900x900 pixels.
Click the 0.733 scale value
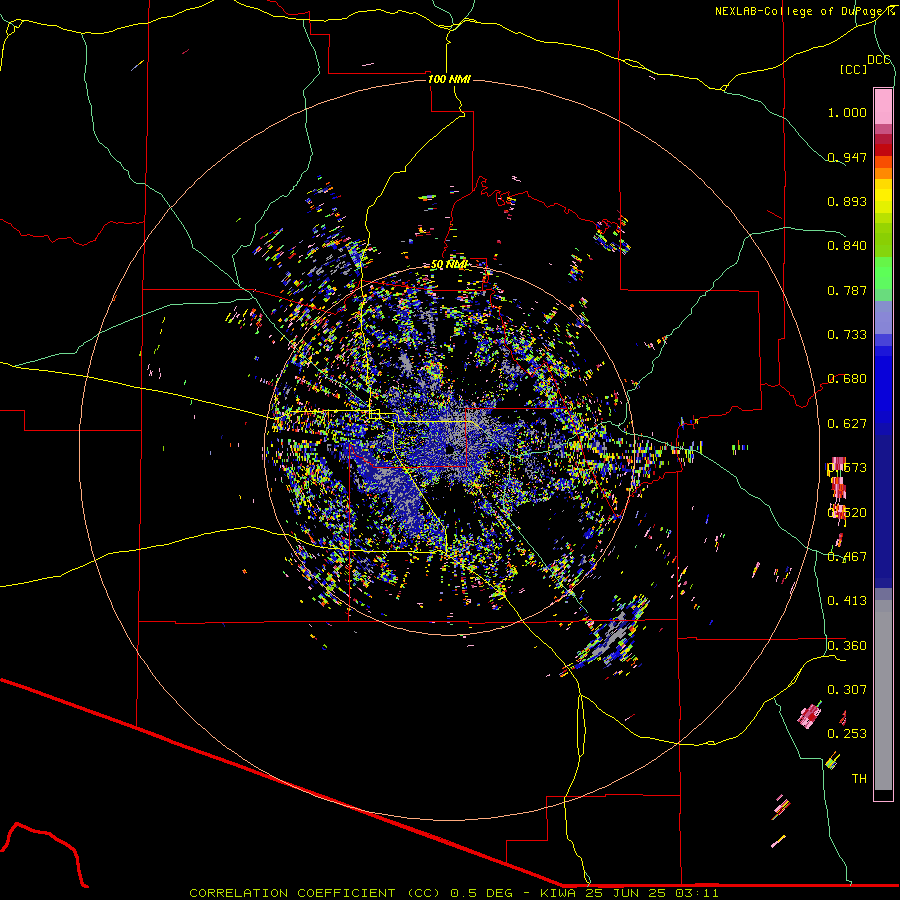[847, 335]
